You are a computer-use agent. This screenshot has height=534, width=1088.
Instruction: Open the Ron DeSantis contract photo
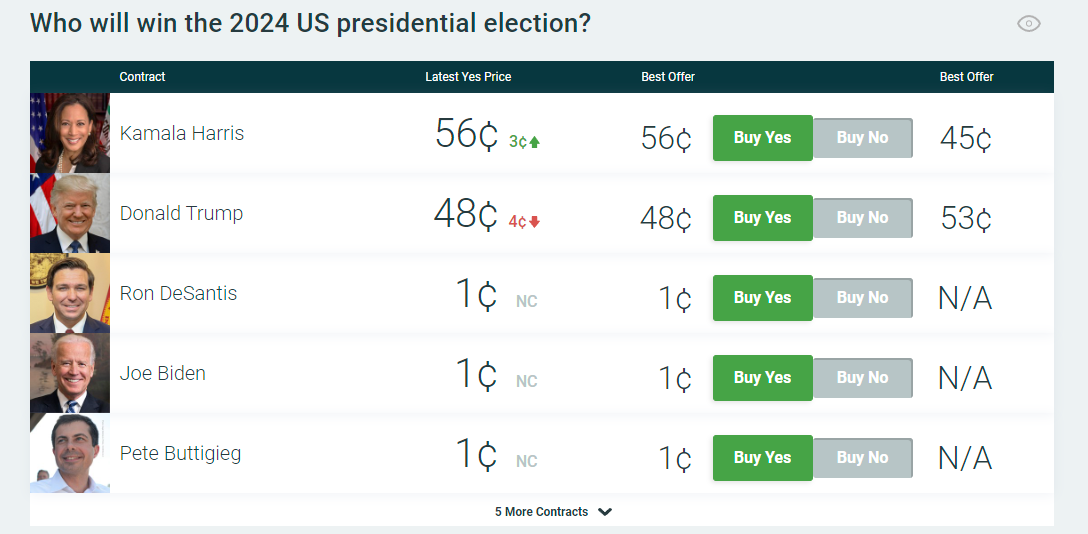click(70, 294)
